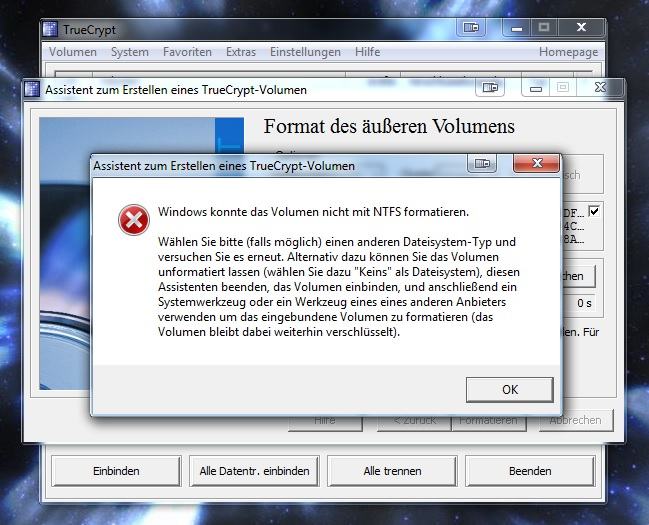Open the Extras menu in TrueCrypt
Screen dimensions: 649x525
(x=241, y=52)
